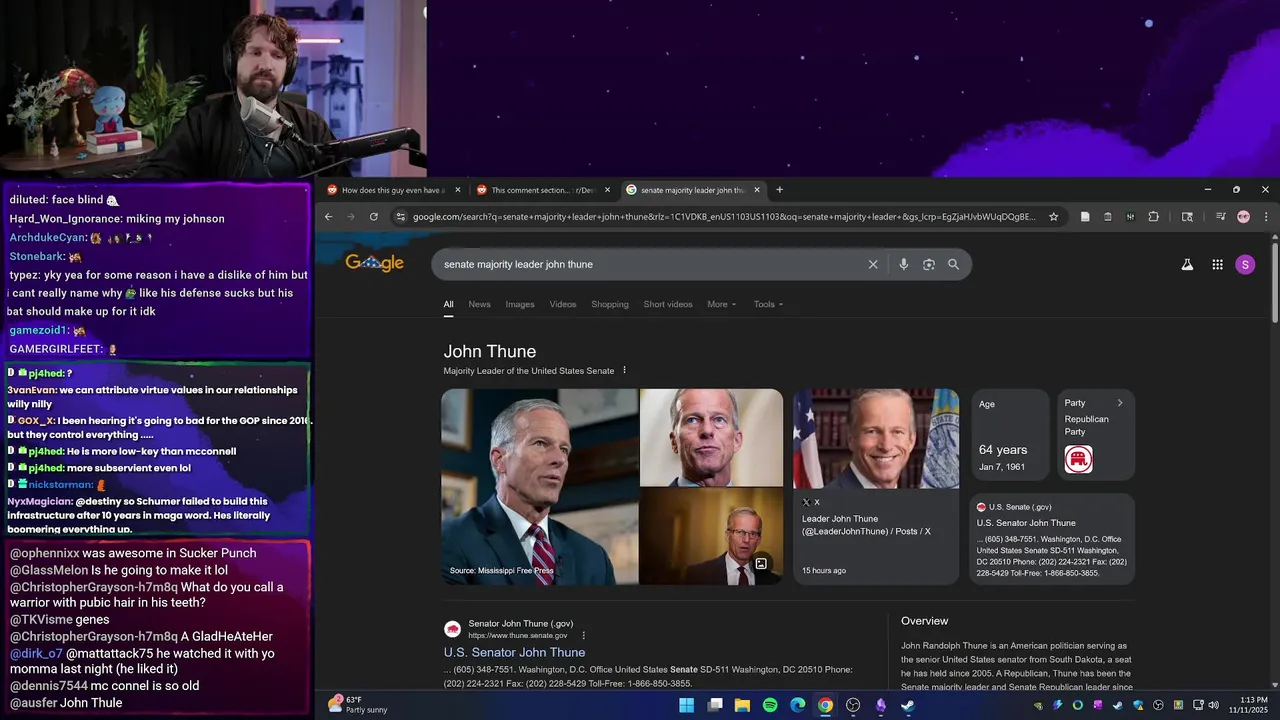Bookmark this page with the star icon

pyautogui.click(x=1053, y=216)
